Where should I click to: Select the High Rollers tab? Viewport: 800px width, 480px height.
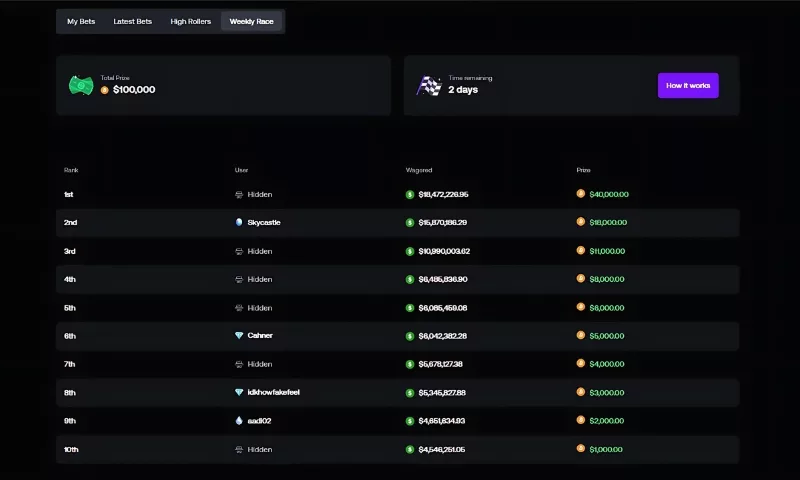[191, 21]
